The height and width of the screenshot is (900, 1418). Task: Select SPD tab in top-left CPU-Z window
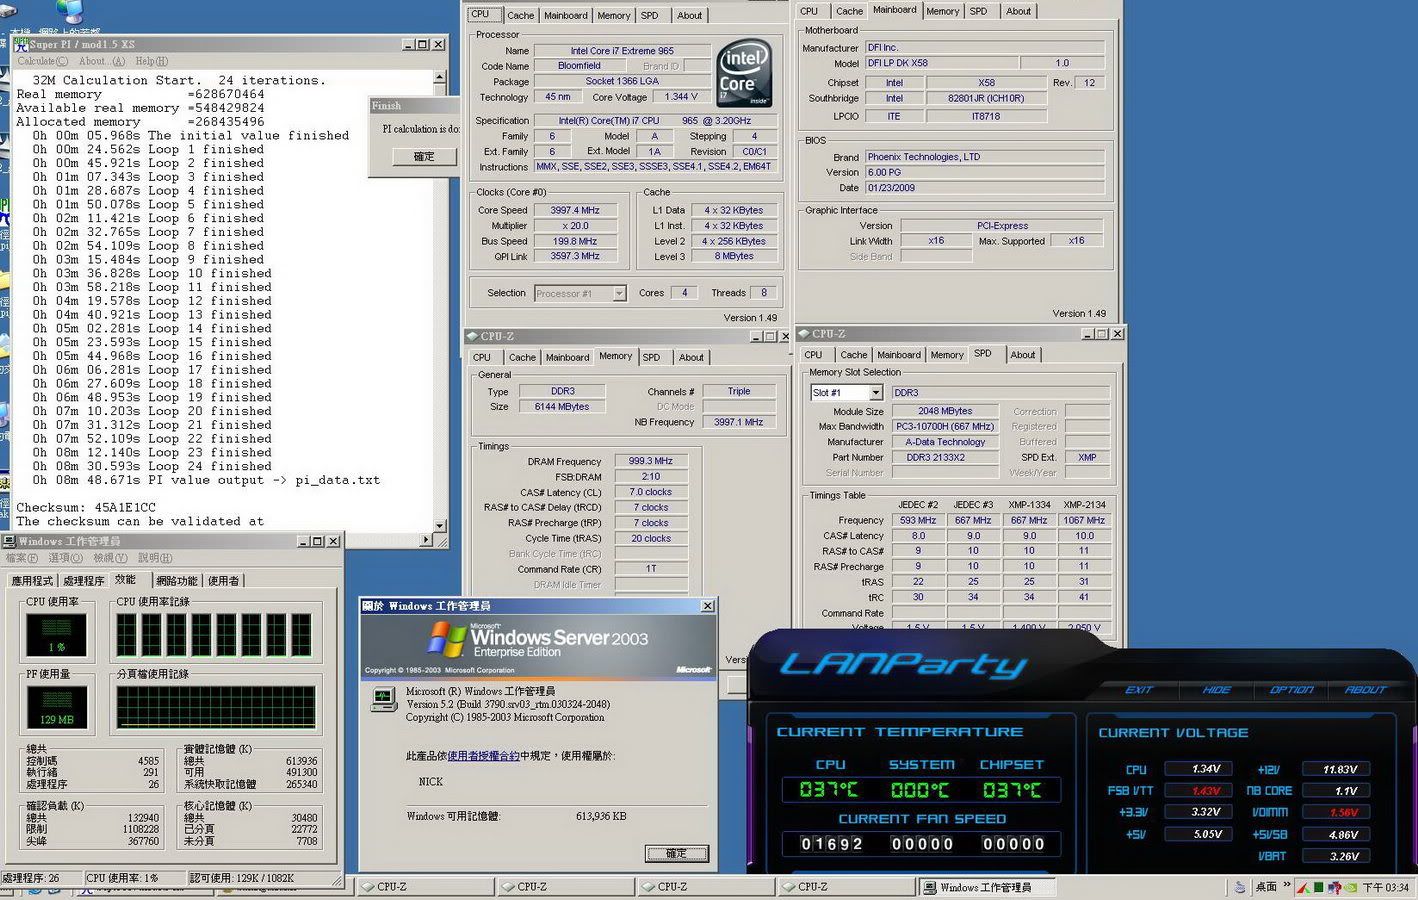click(x=650, y=15)
